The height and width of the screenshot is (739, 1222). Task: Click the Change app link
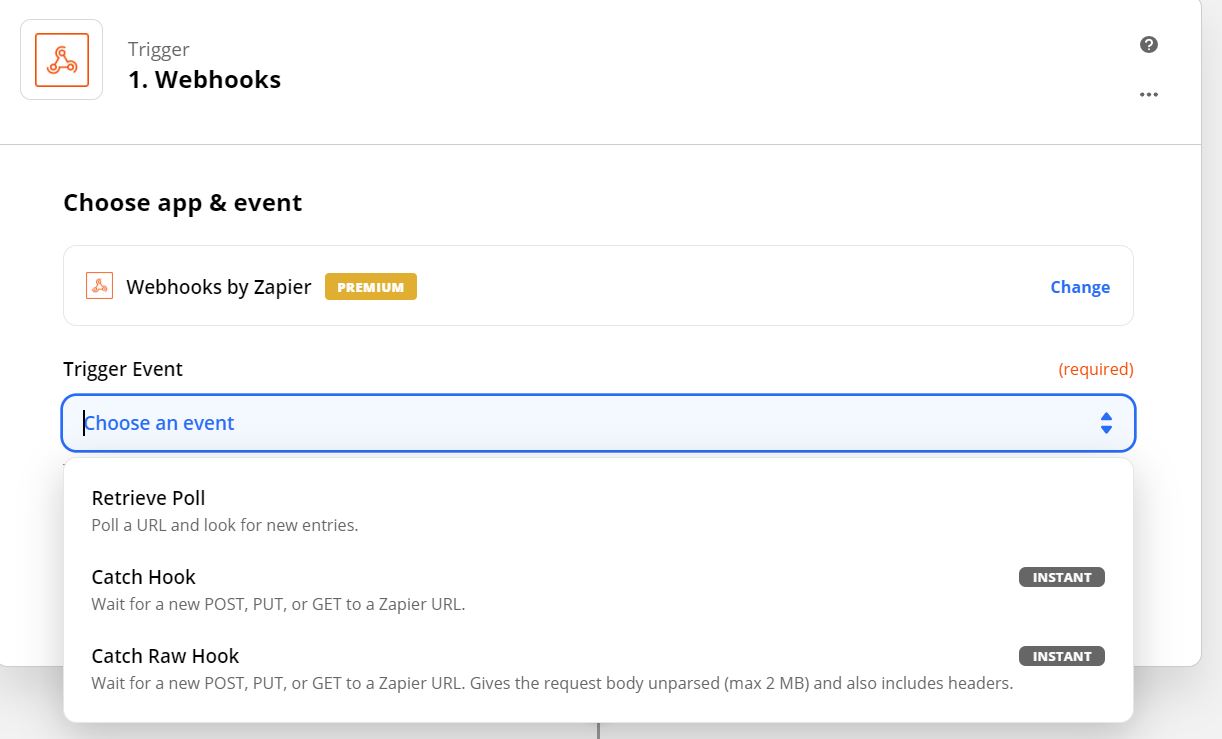click(1080, 287)
